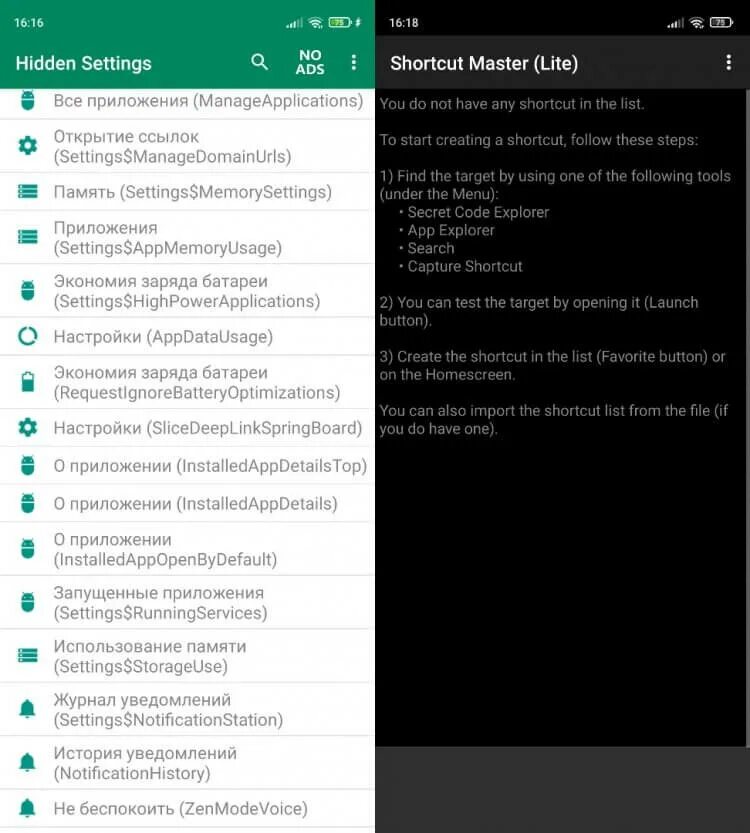750x833 pixels.
Task: Open Журнал уведомлений (Settings$NotificationStation)
Action: click(x=187, y=709)
